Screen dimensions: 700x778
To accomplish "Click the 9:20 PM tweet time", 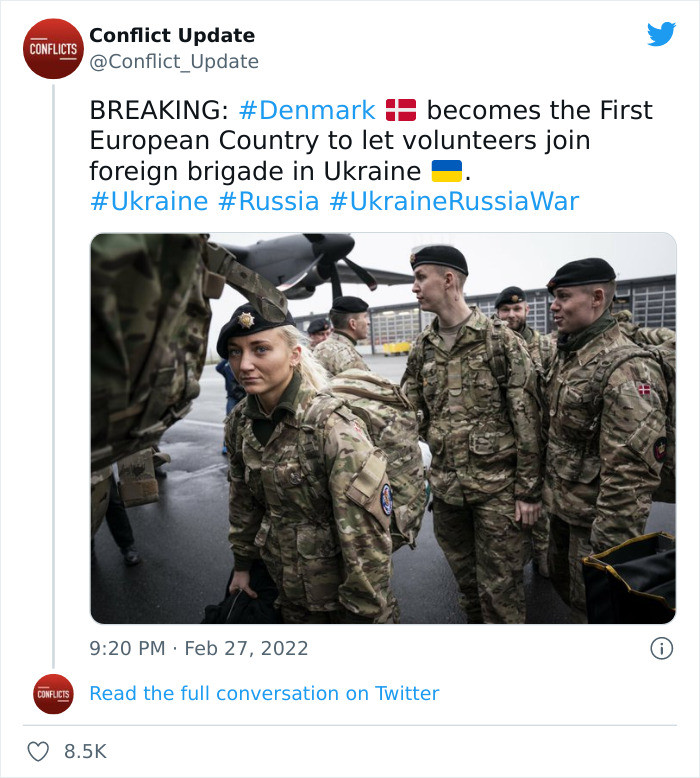I will (127, 648).
